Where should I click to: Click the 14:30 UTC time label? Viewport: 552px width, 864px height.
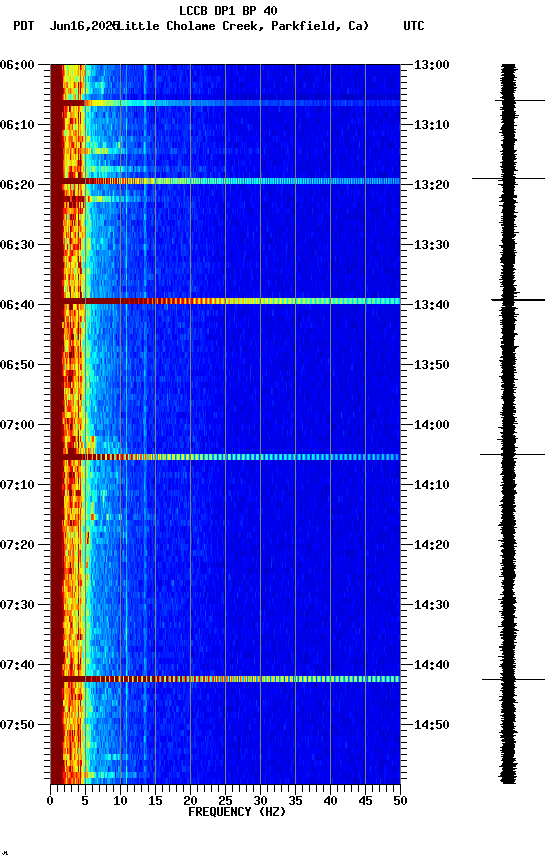[x=432, y=605]
